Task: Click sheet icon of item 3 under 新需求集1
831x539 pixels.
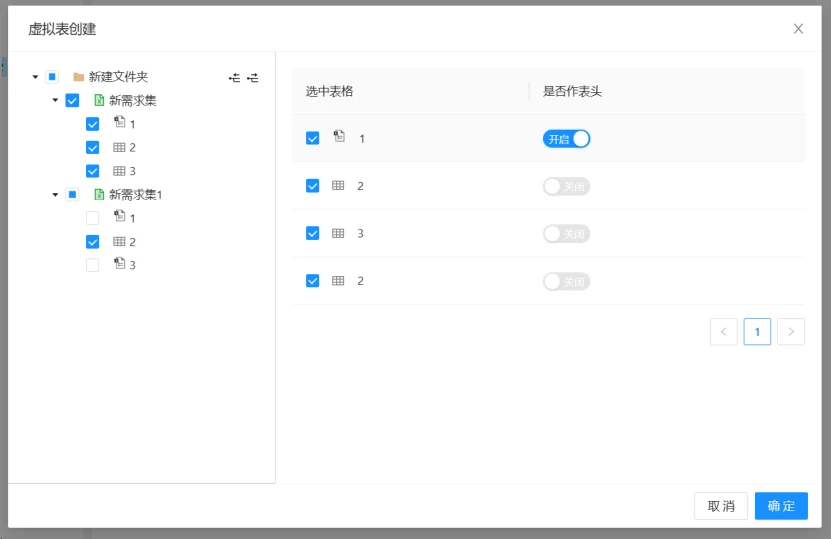Action: (120, 263)
